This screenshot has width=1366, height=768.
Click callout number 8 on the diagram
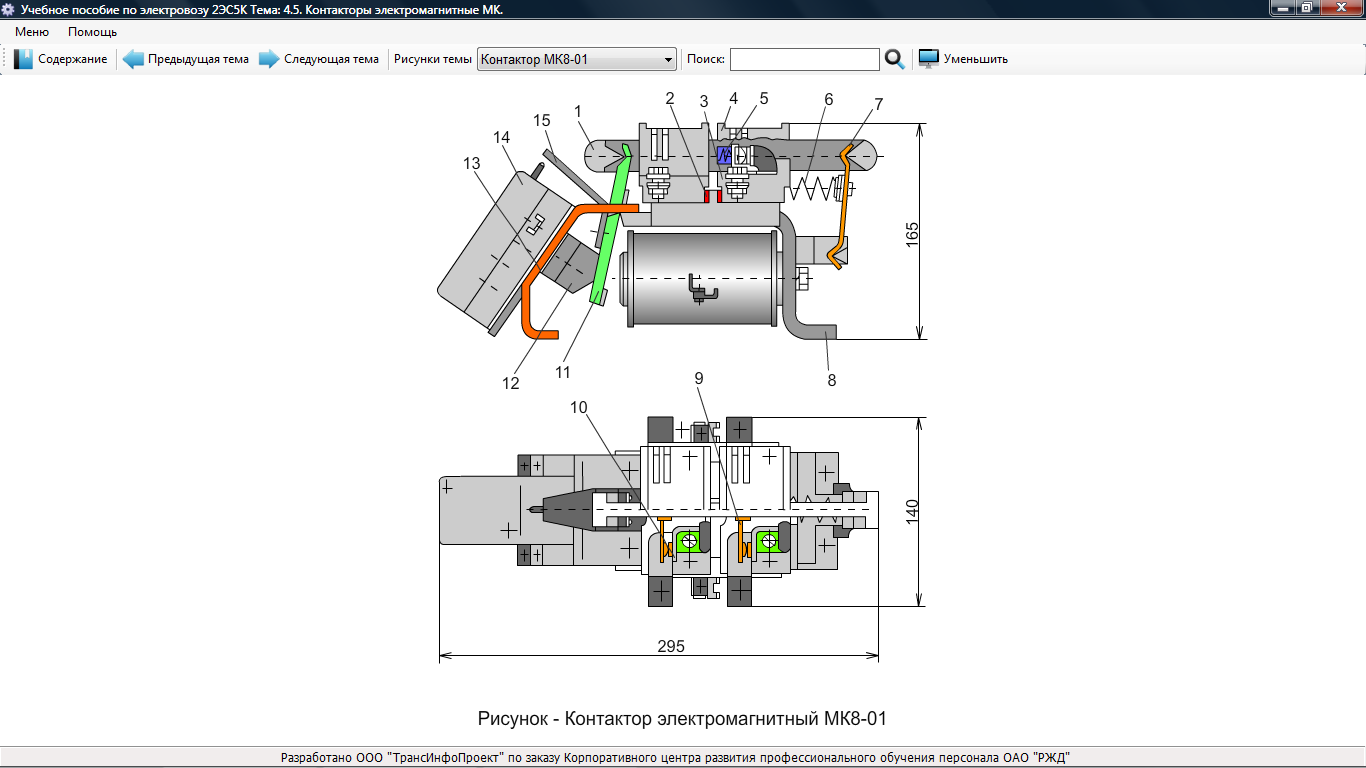[x=832, y=380]
